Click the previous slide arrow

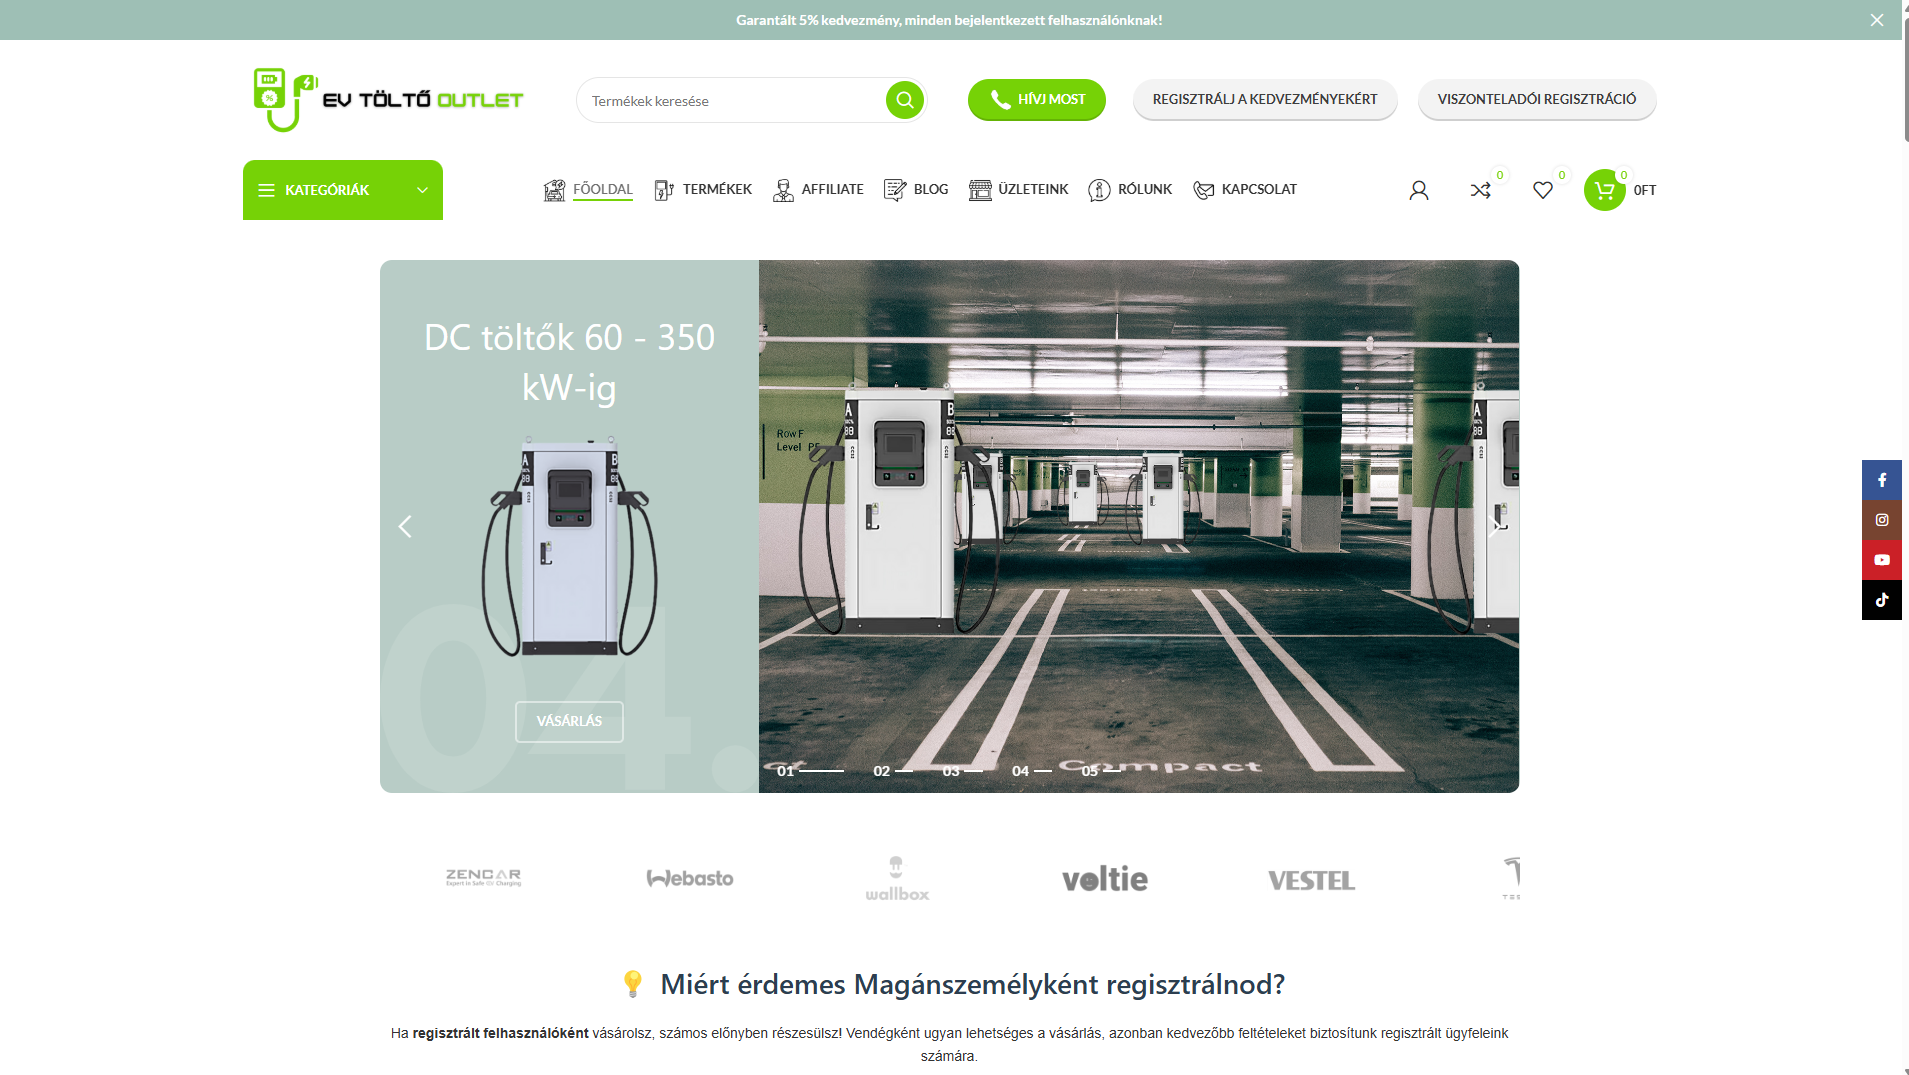(405, 525)
